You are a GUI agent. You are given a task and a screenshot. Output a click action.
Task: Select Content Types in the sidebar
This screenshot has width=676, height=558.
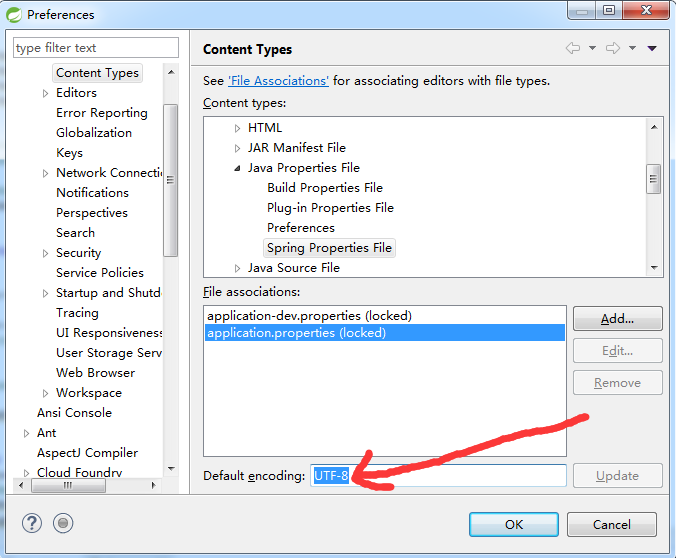point(97,73)
